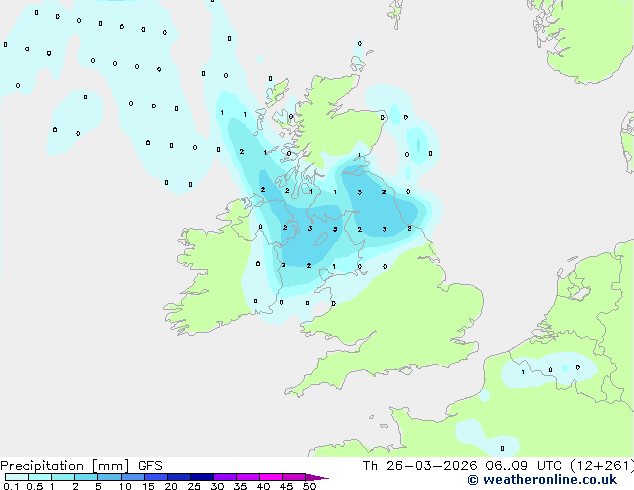
Task: Click the 'Th 26-03-2026 06..09 UTC' timestamp text
Action: click(464, 466)
